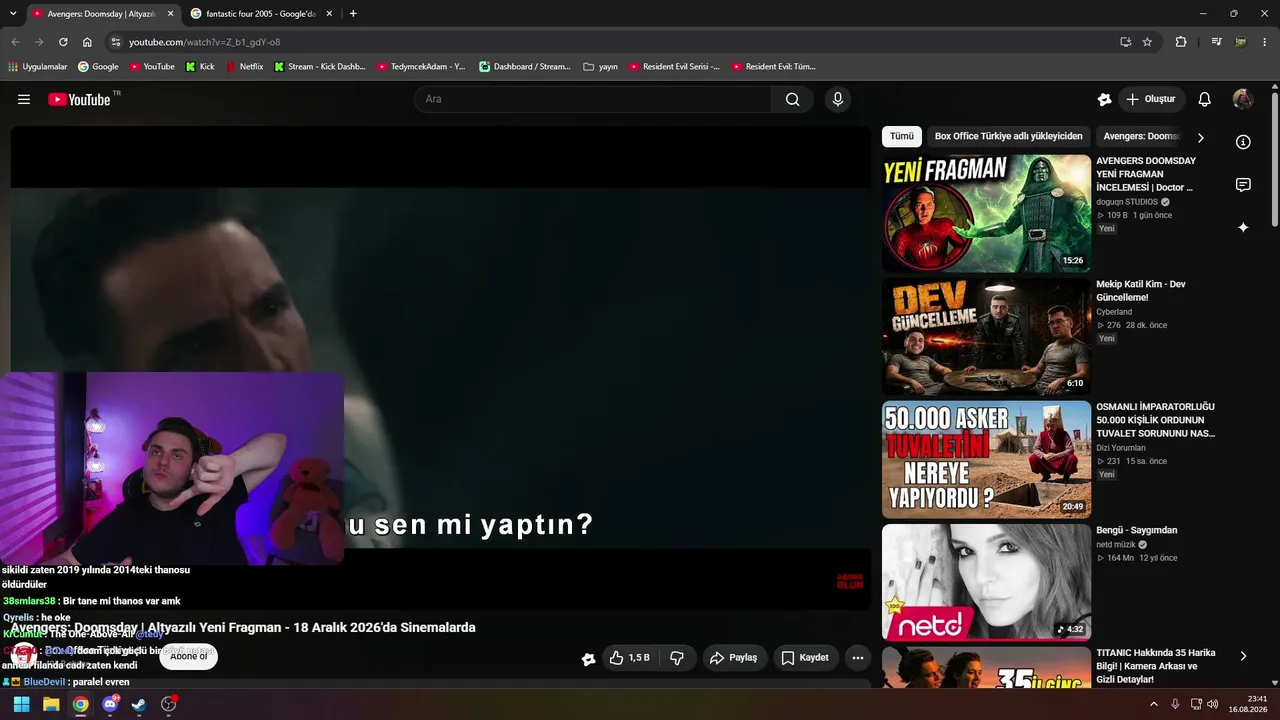Subscribe with the Abone ol button
The height and width of the screenshot is (720, 1280).
point(189,656)
